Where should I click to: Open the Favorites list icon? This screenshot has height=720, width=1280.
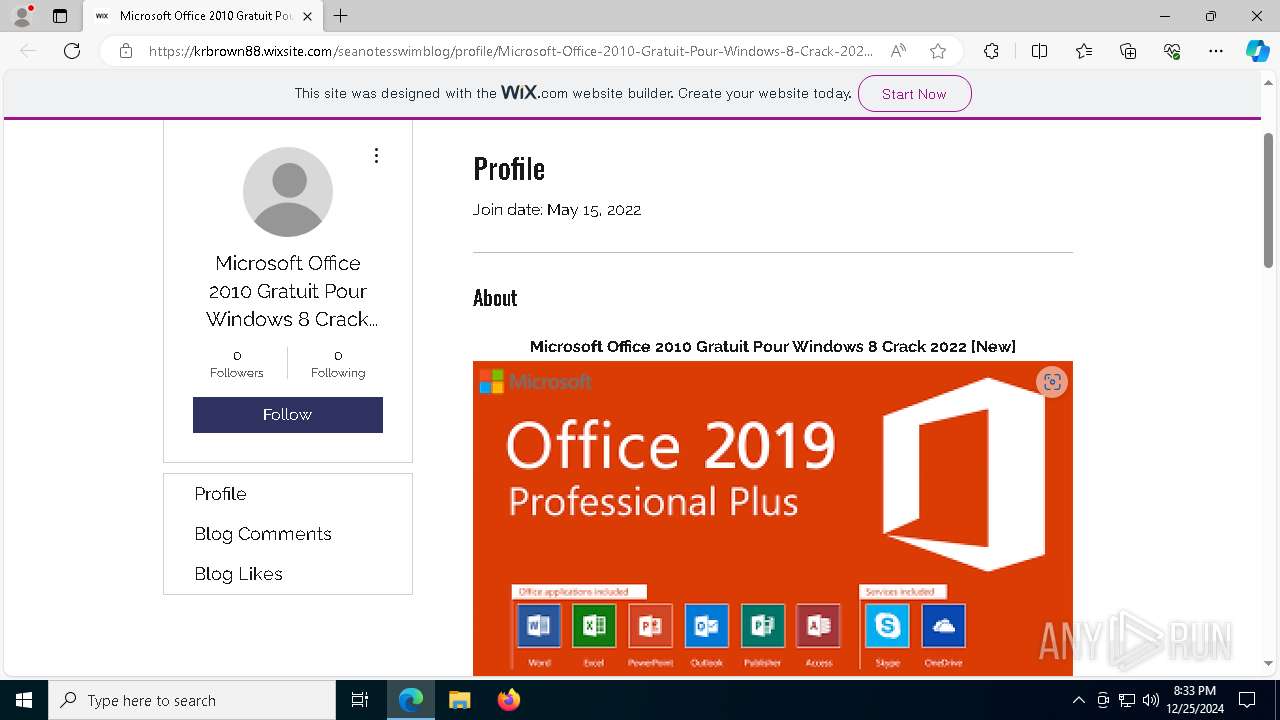1084,51
